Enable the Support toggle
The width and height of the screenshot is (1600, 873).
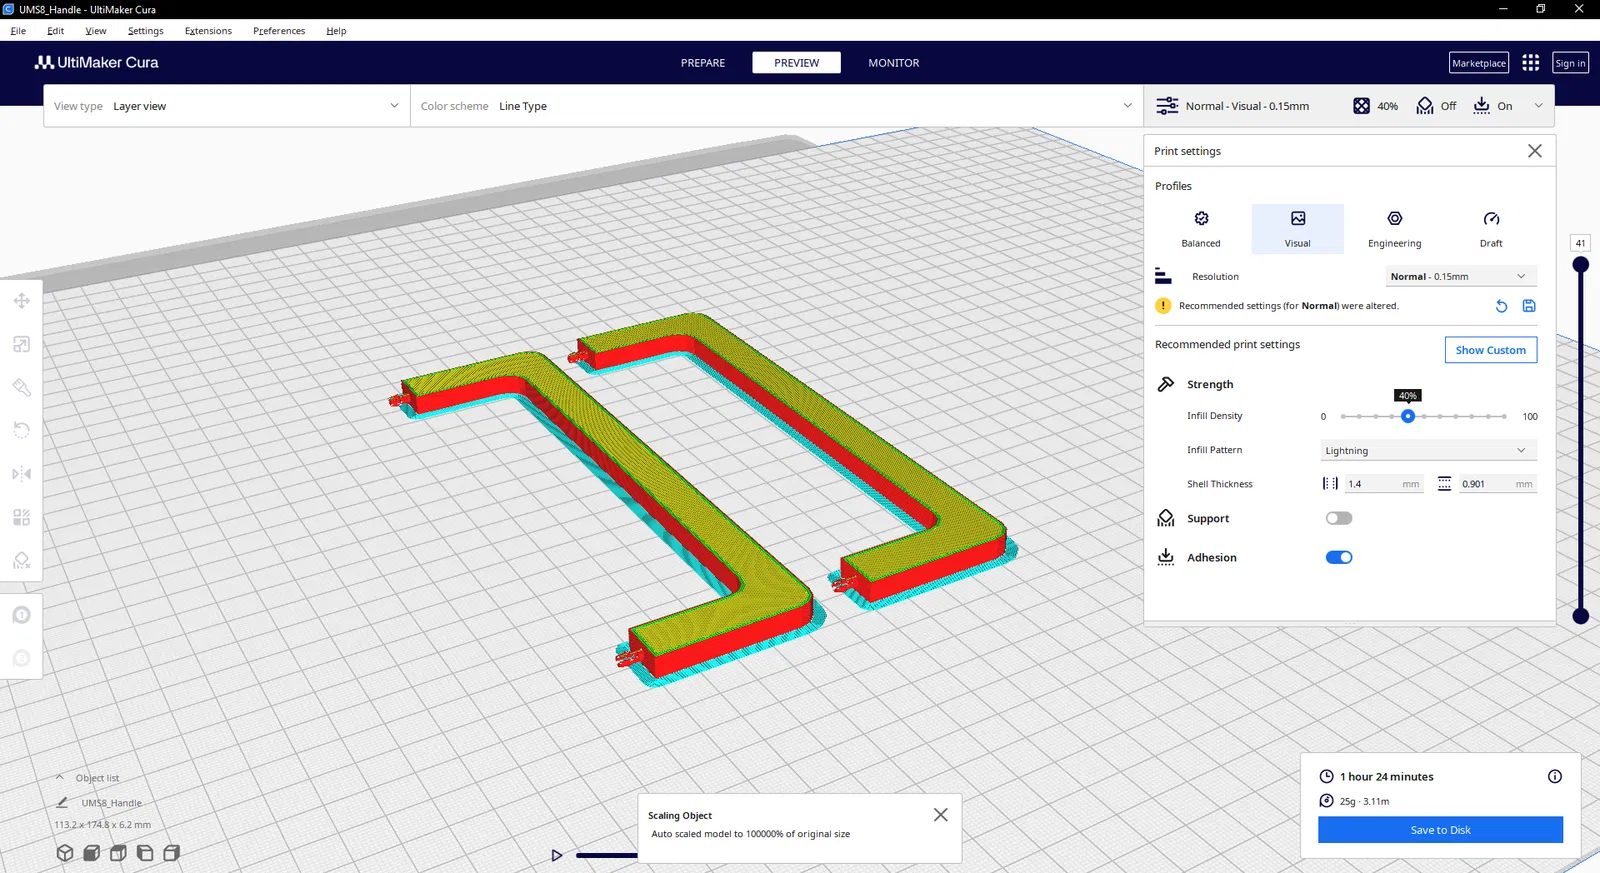point(1339,518)
